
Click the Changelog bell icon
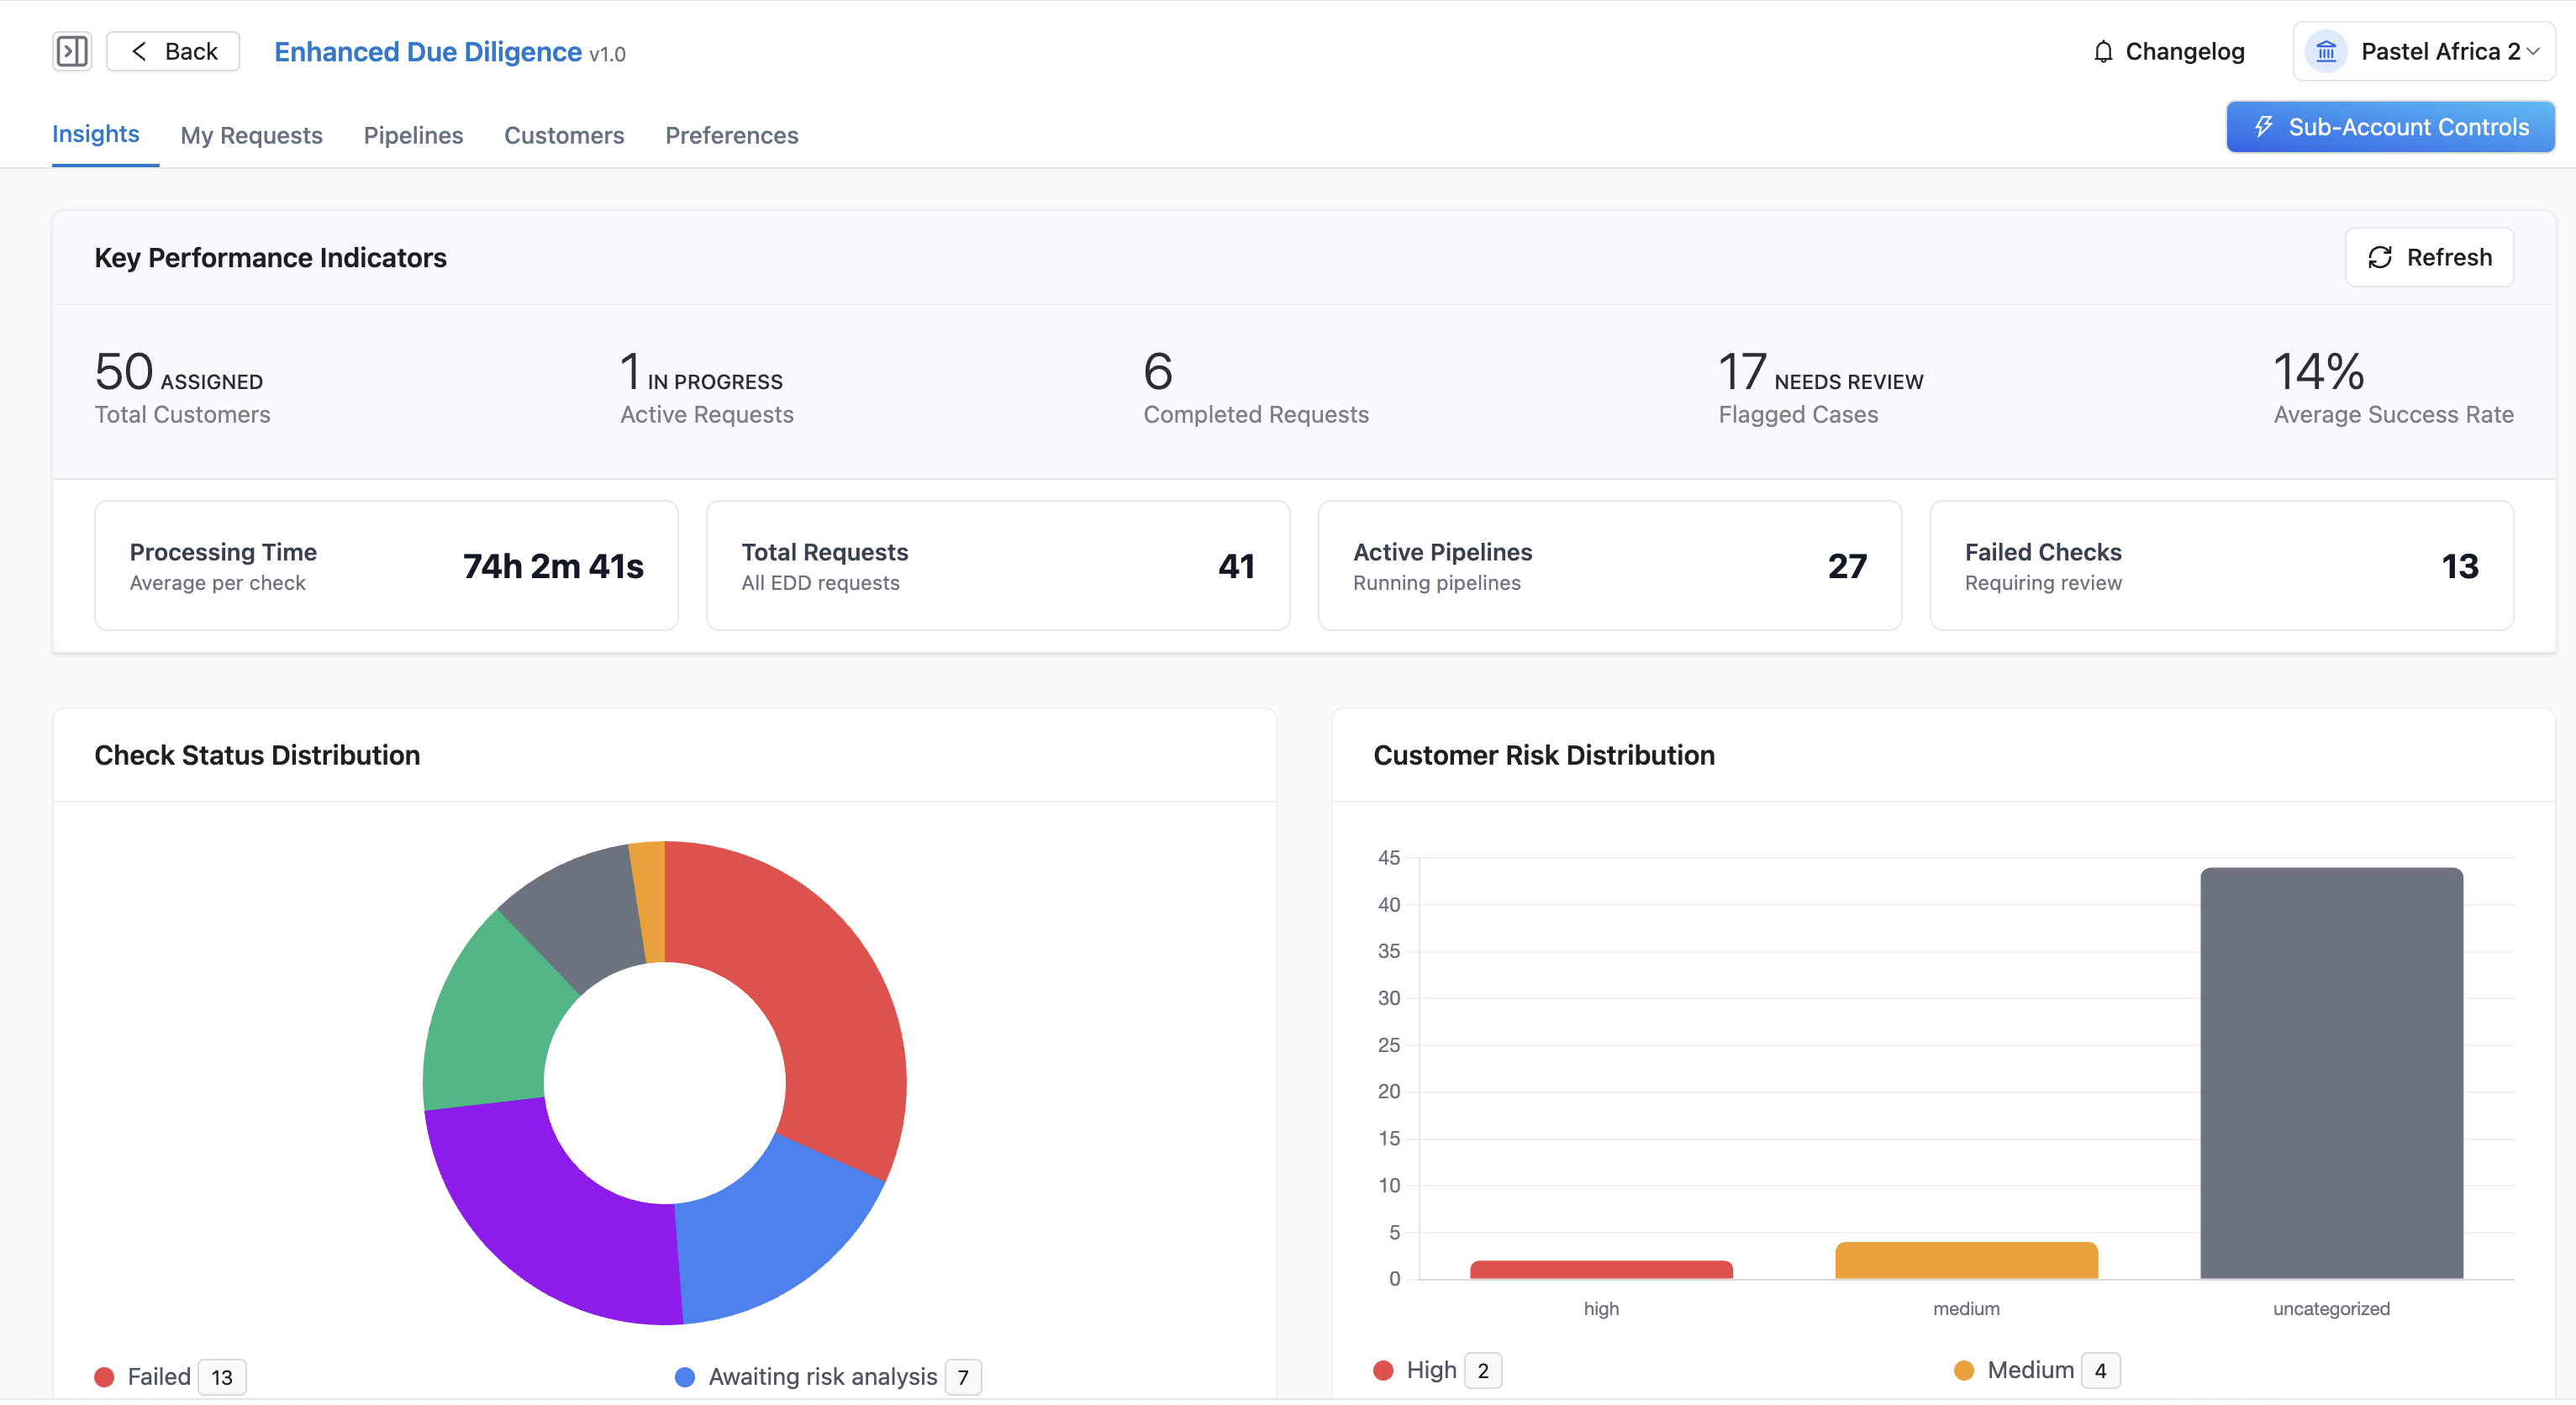click(x=2103, y=52)
